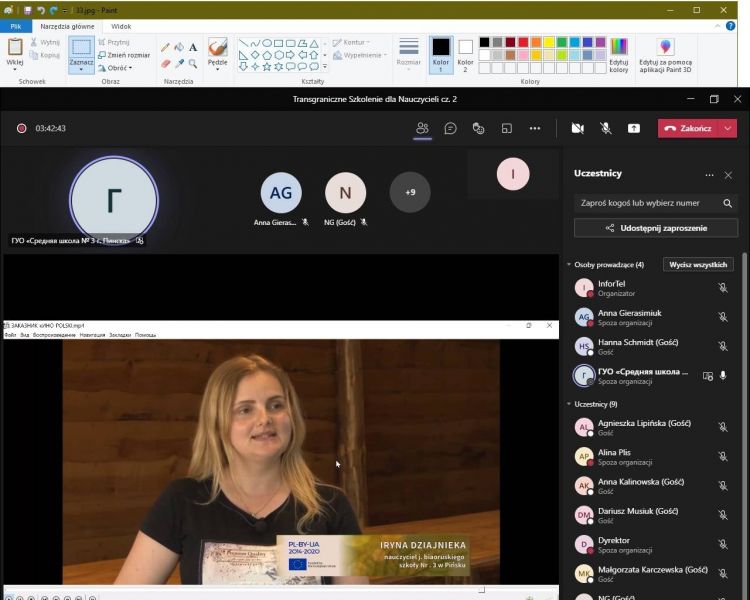Select the Kolor 1 black swatch
Viewport: 750px width, 600px height.
(x=441, y=47)
